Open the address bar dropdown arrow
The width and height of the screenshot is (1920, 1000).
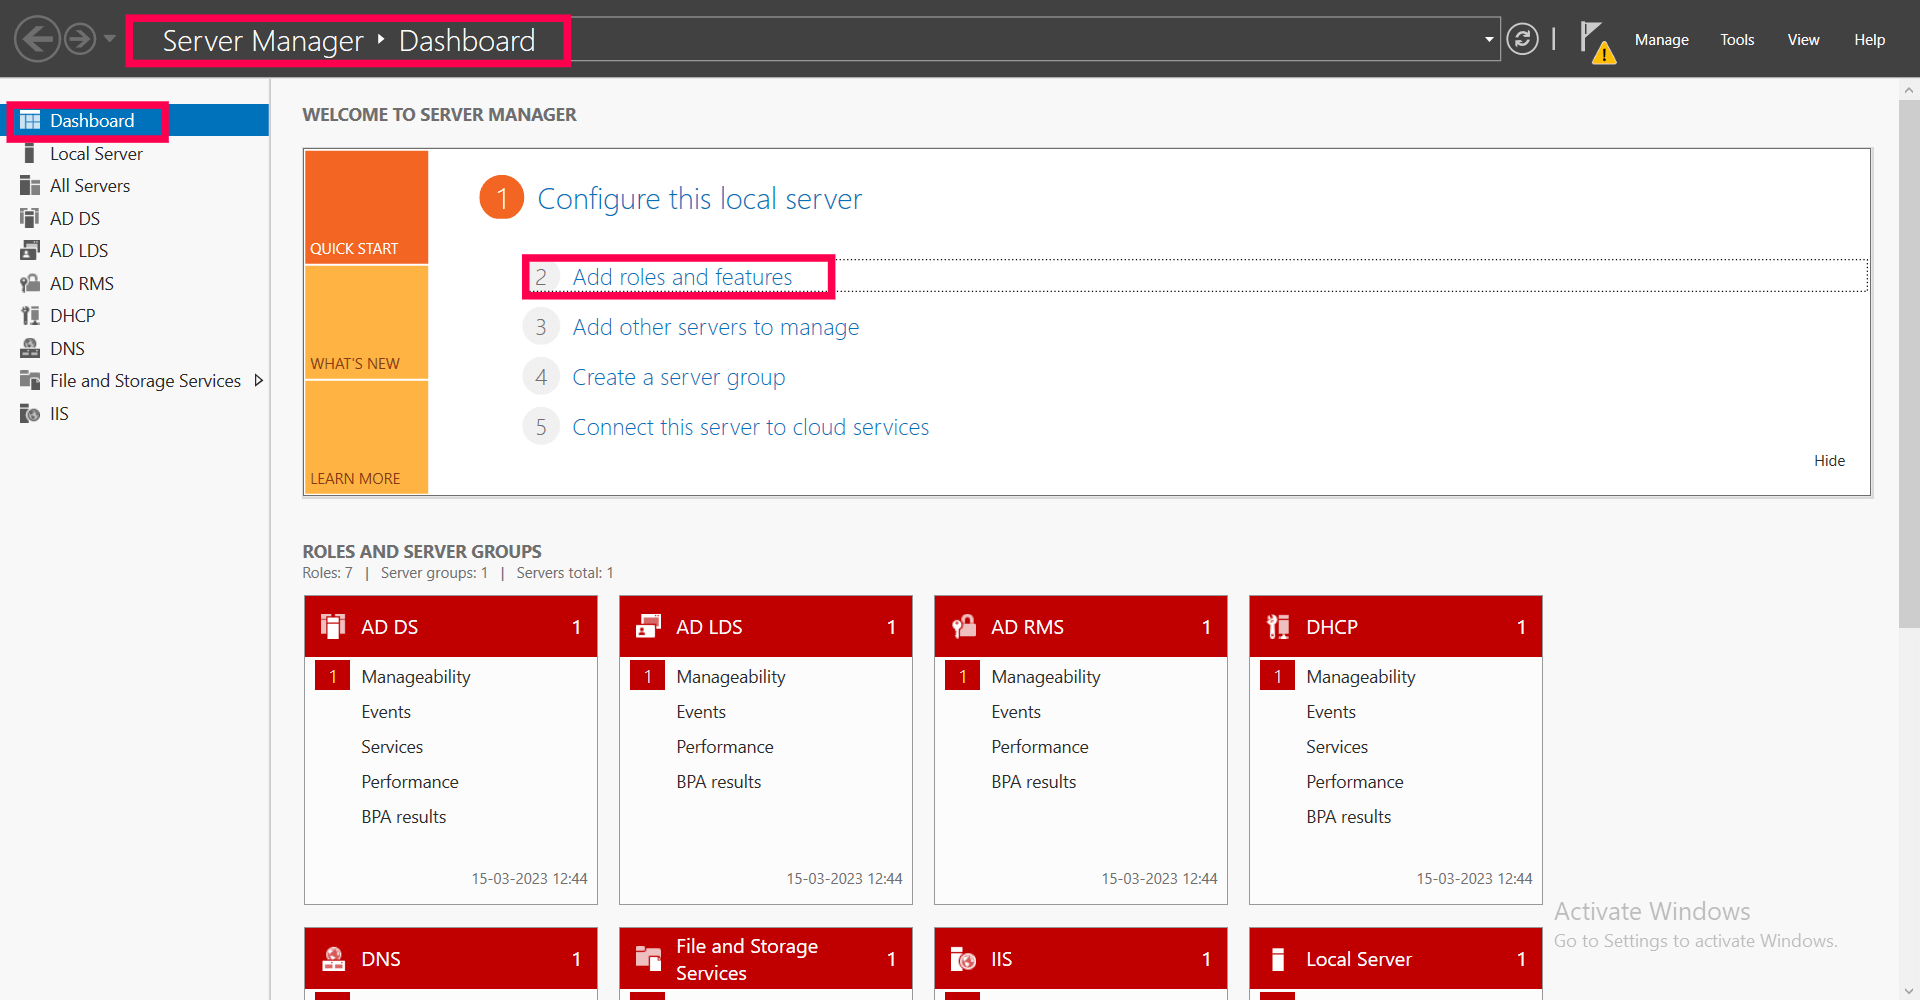point(1491,40)
